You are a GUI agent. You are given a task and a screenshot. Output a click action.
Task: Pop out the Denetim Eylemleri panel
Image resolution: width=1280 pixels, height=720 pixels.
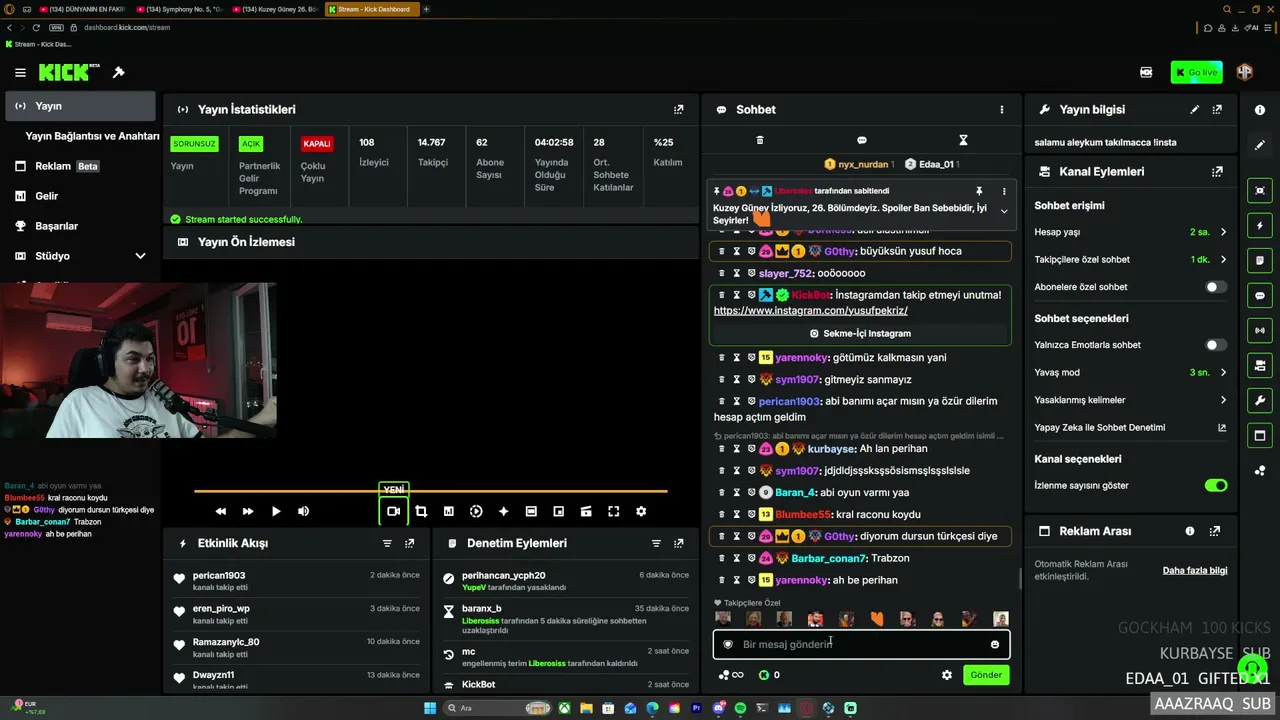(679, 543)
